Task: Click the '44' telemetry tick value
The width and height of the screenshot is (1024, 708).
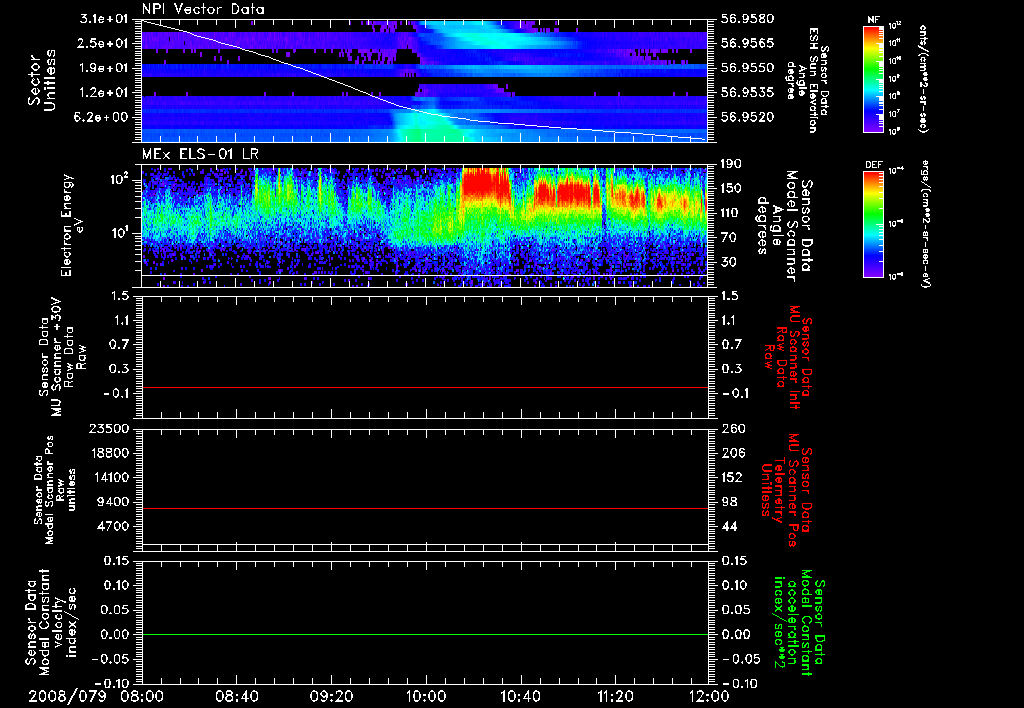Action: pos(728,526)
